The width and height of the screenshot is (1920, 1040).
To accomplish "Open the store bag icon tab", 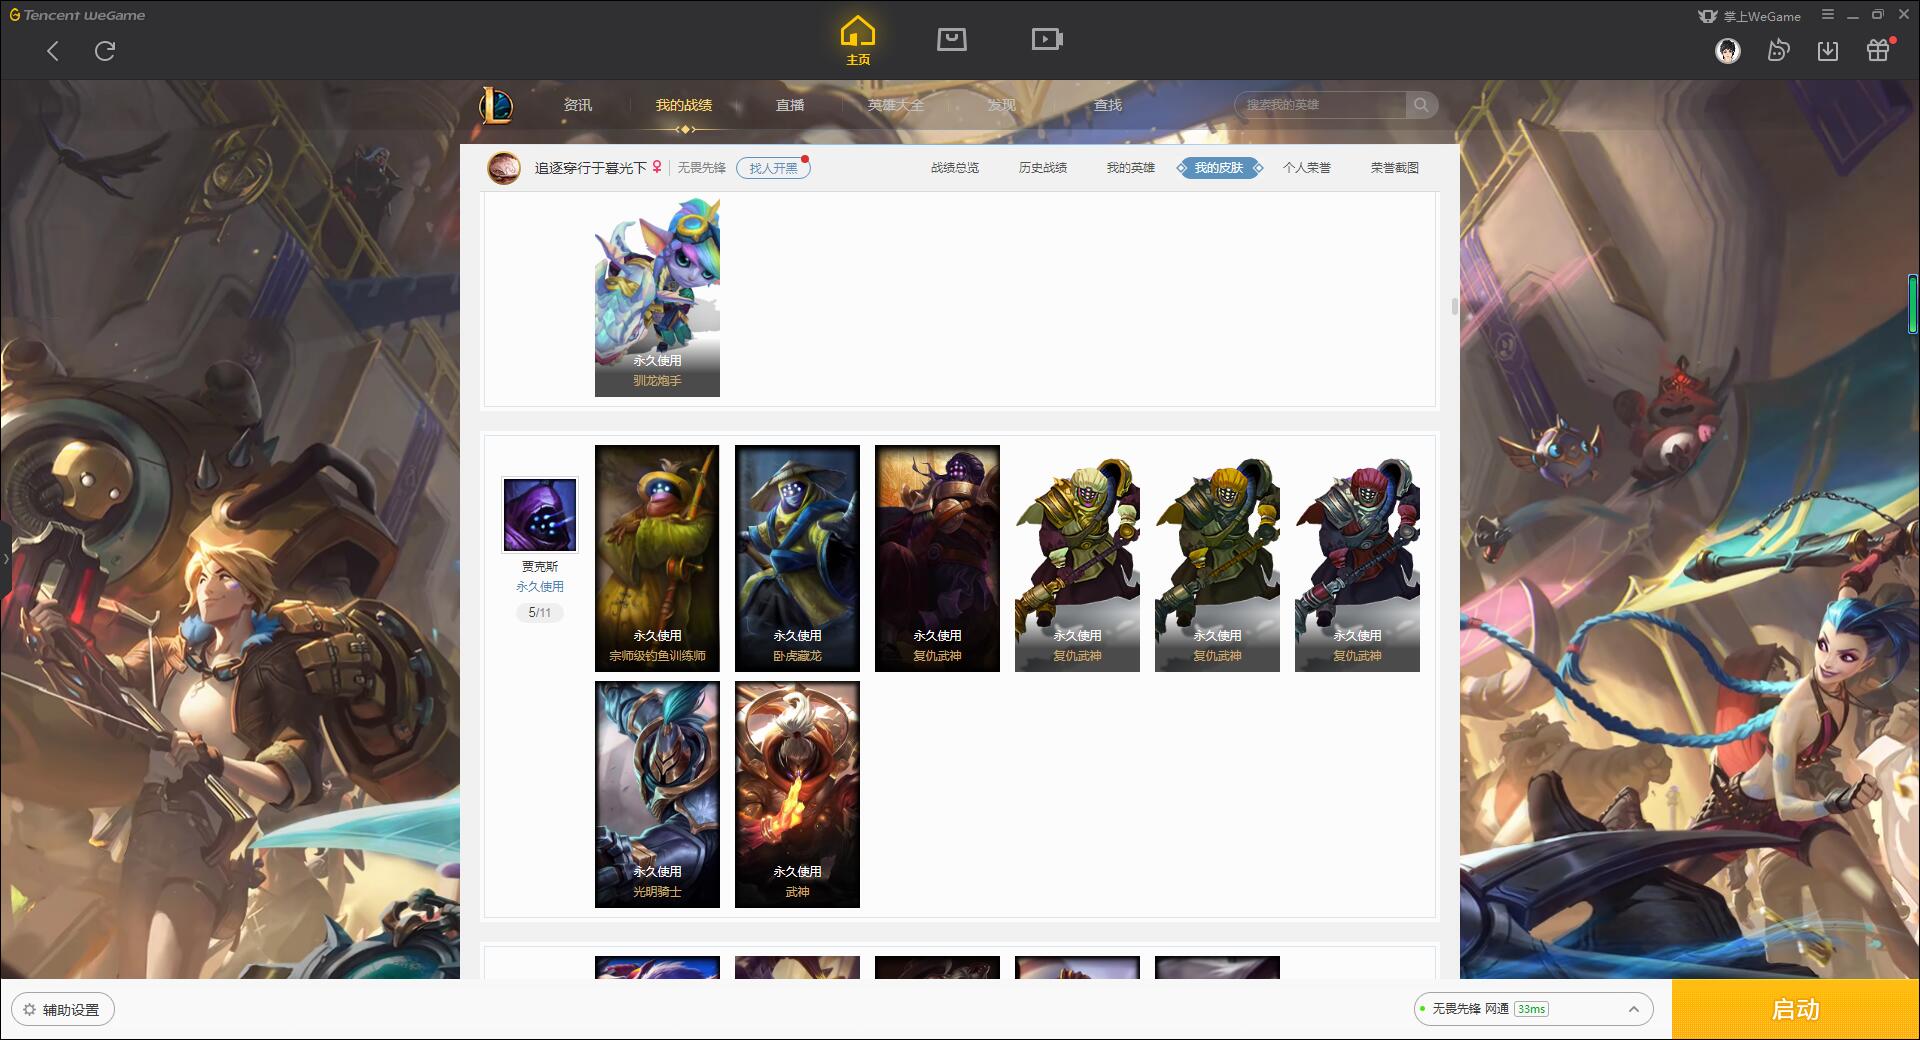I will pyautogui.click(x=951, y=39).
